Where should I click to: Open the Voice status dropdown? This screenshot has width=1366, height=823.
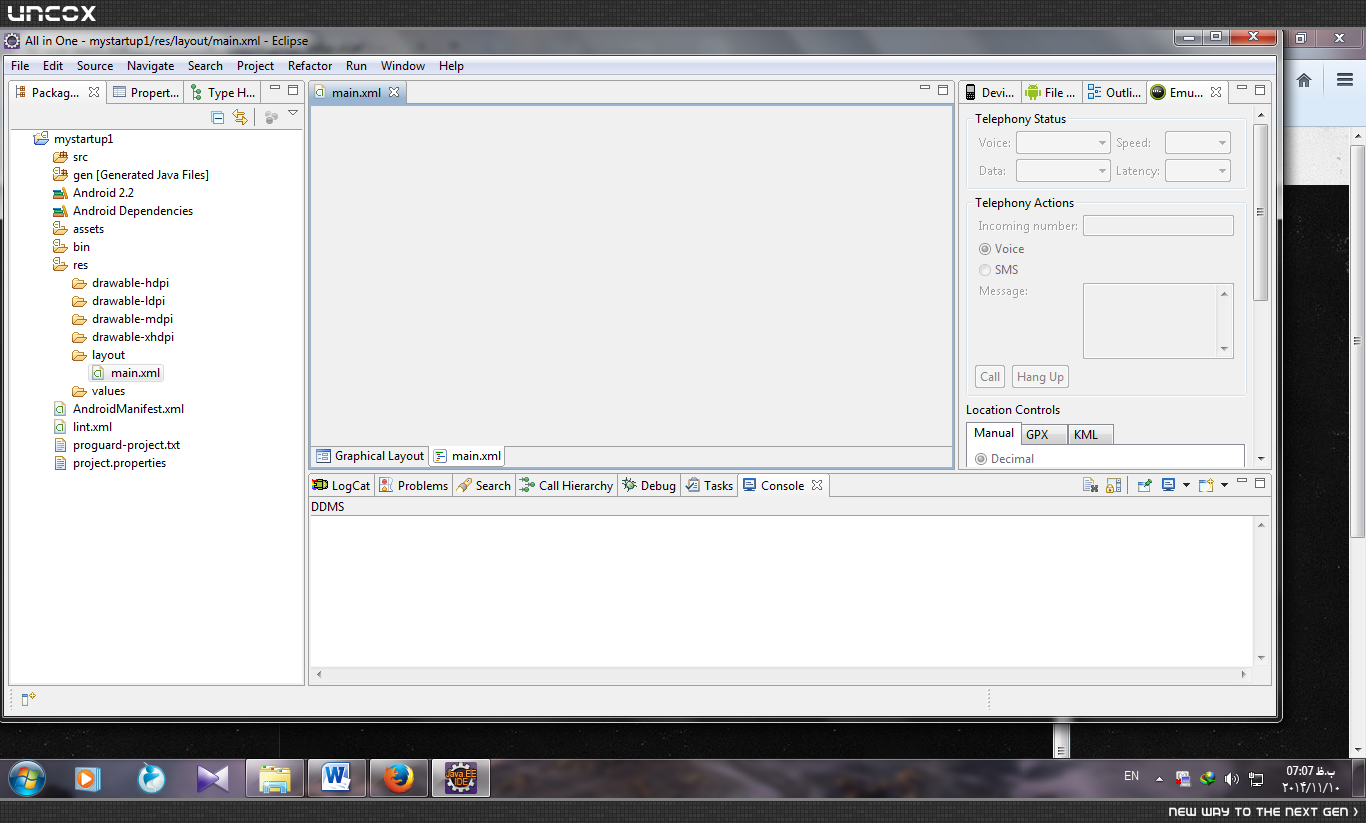(1063, 143)
